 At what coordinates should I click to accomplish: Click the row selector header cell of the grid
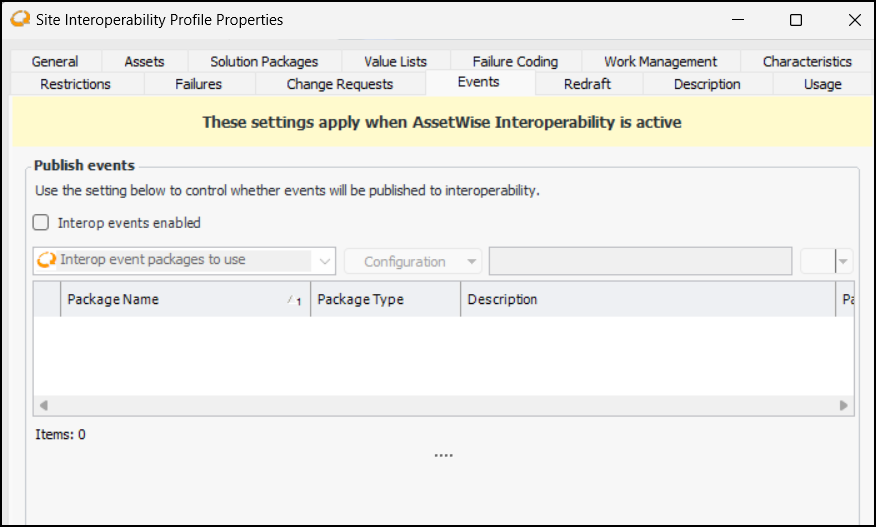tap(47, 300)
